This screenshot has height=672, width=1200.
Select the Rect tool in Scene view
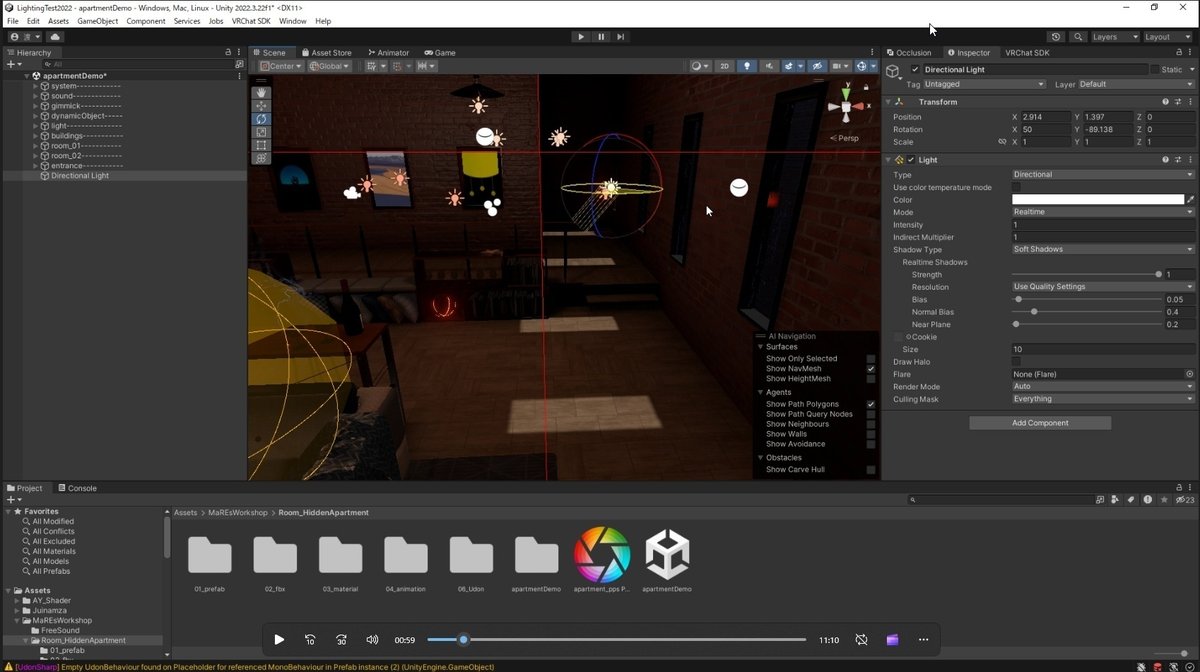262,145
